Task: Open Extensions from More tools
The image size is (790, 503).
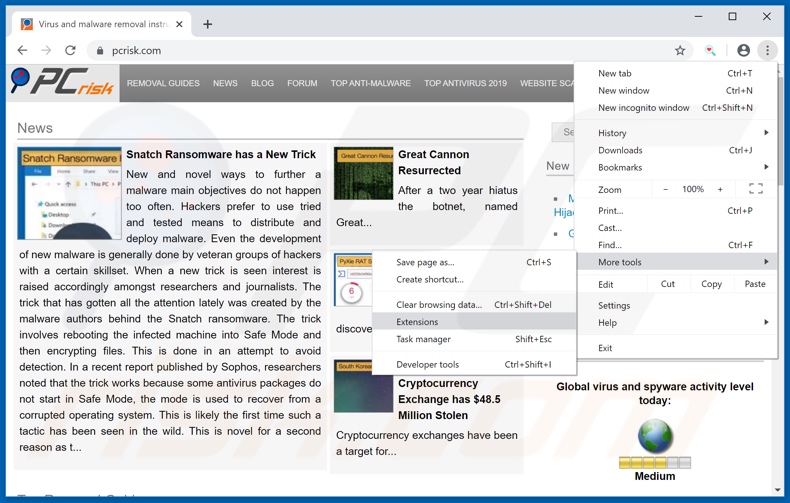Action: click(474, 322)
